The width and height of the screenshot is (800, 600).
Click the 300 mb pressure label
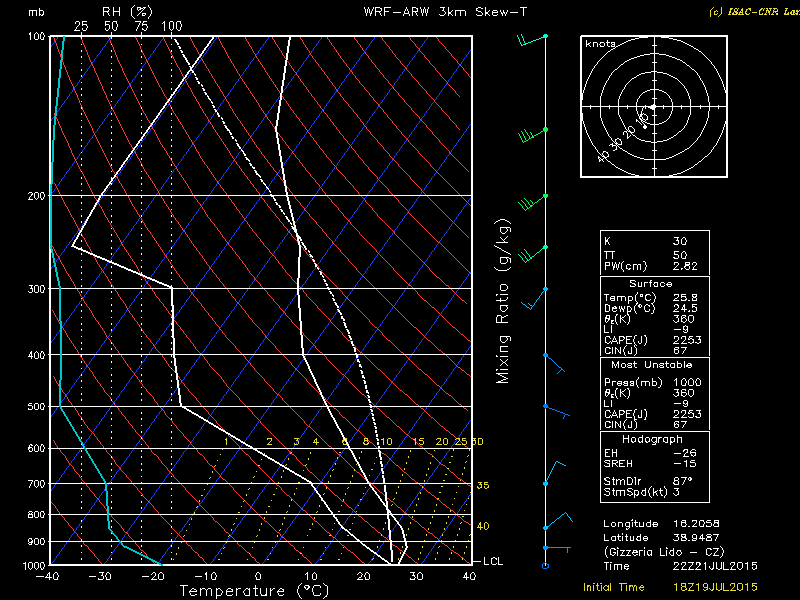tap(37, 289)
